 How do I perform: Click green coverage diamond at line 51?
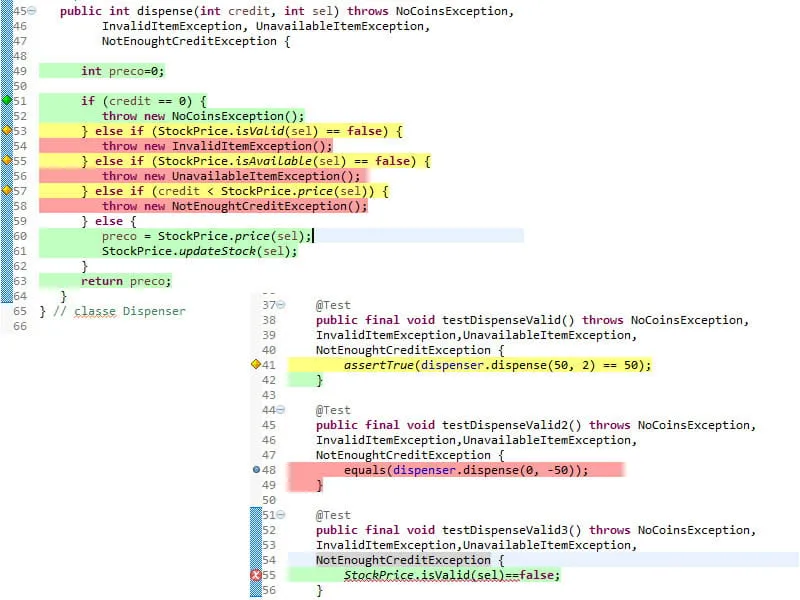tap(7, 100)
